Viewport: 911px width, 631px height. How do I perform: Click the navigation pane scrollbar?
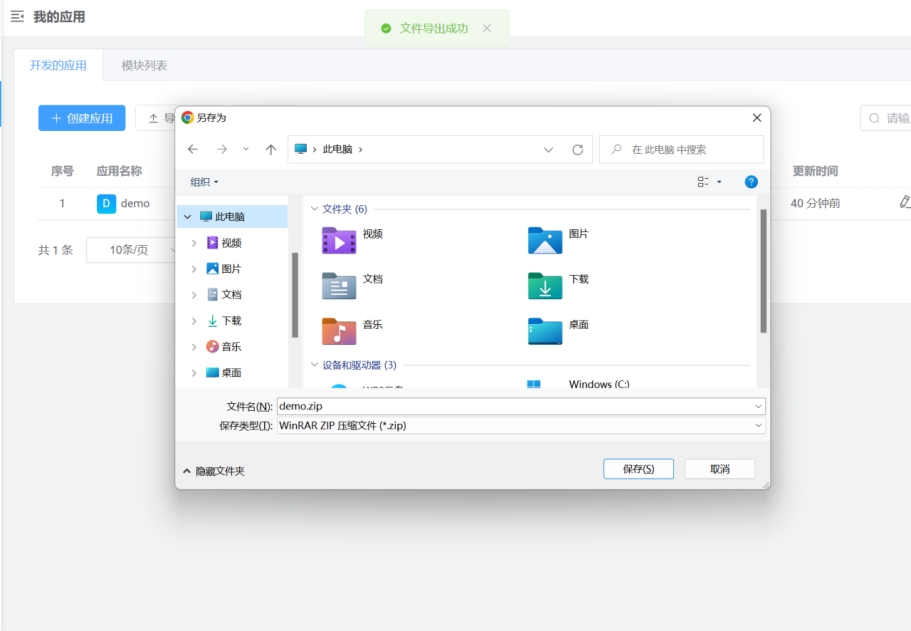pos(295,295)
